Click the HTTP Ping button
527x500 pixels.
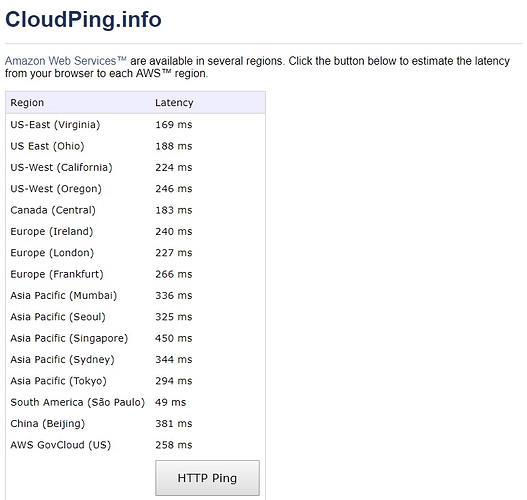pyautogui.click(x=207, y=477)
